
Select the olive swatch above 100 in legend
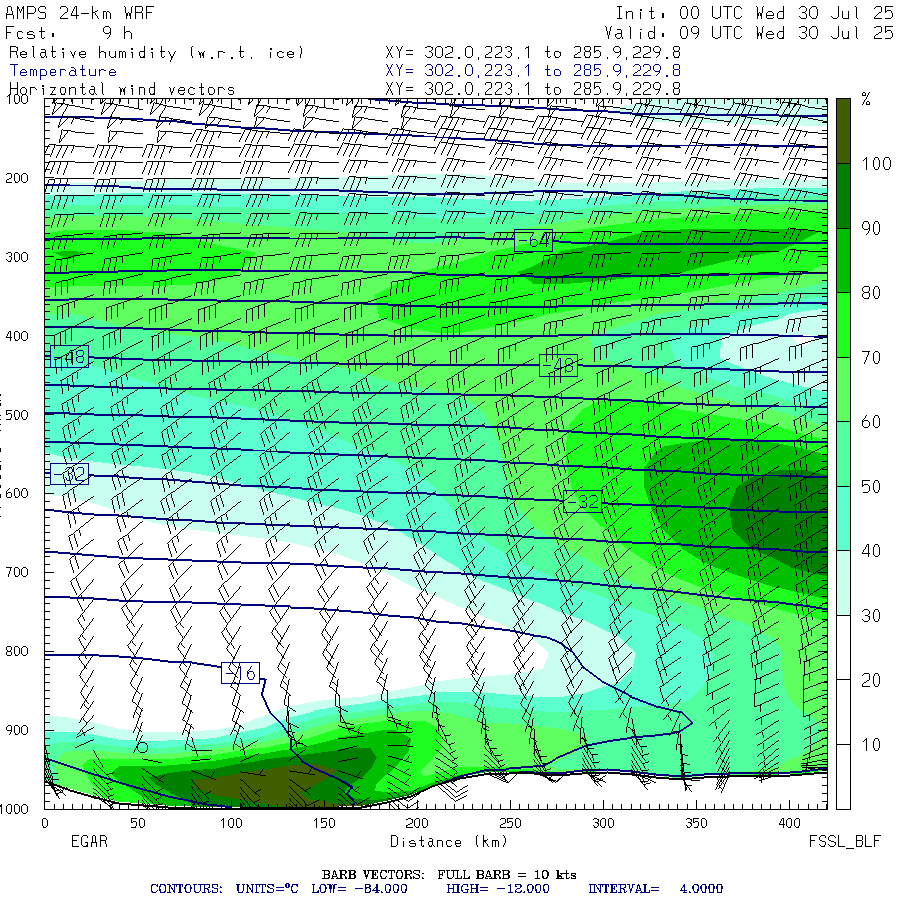[843, 131]
